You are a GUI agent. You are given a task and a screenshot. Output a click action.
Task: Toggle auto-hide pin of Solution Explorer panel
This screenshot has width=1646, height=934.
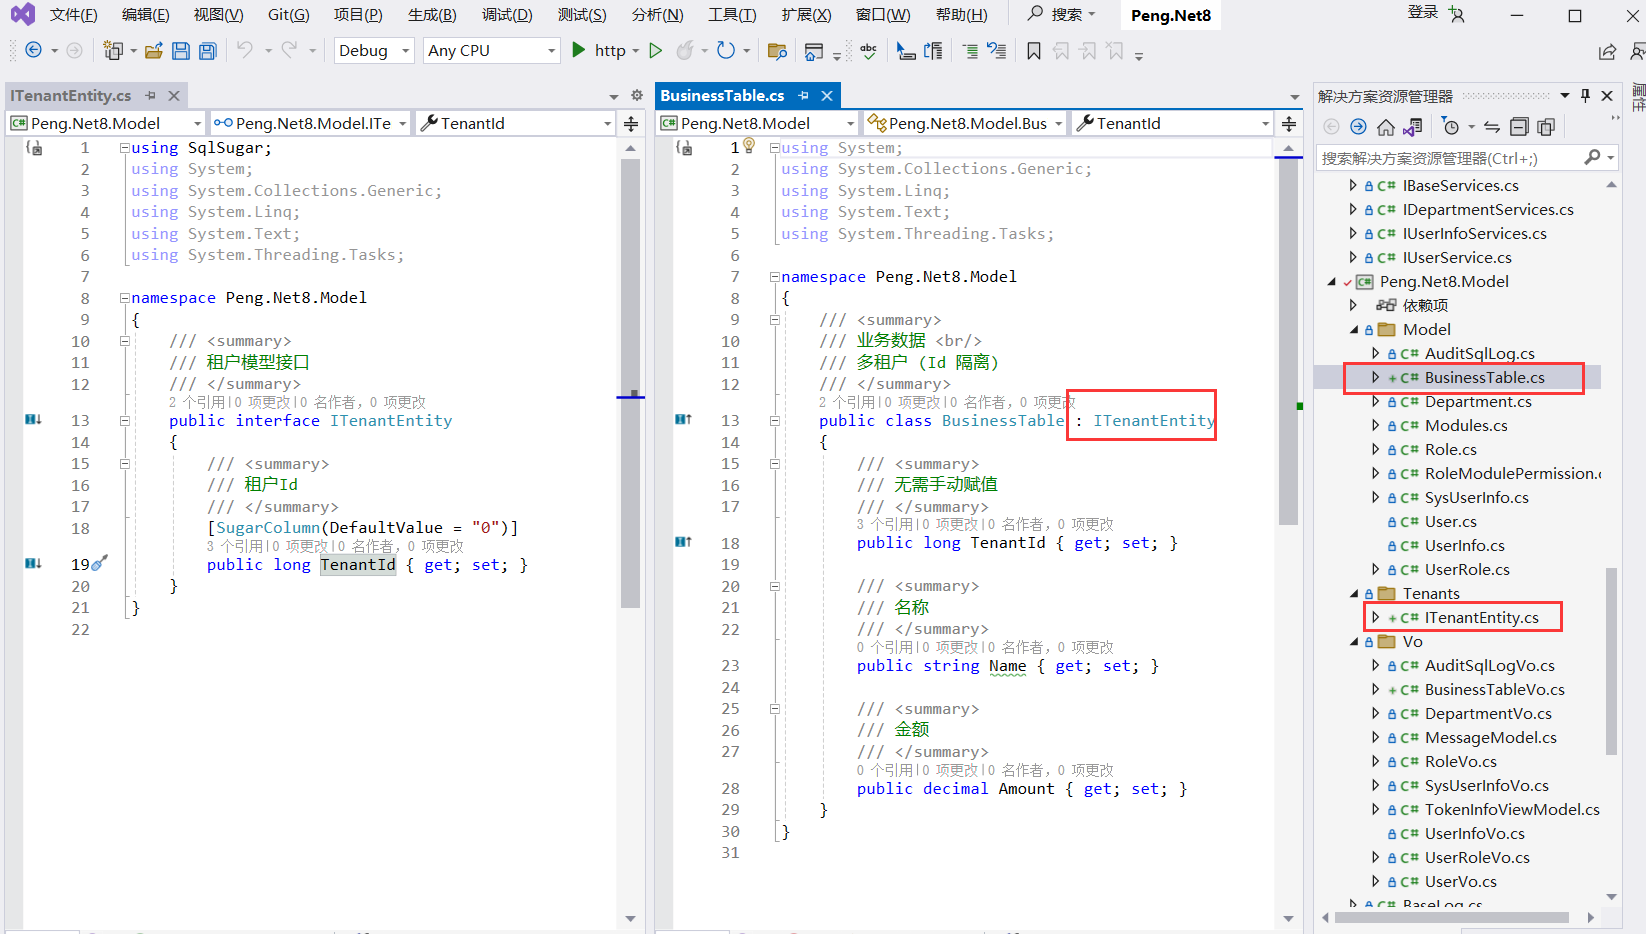coord(1585,95)
